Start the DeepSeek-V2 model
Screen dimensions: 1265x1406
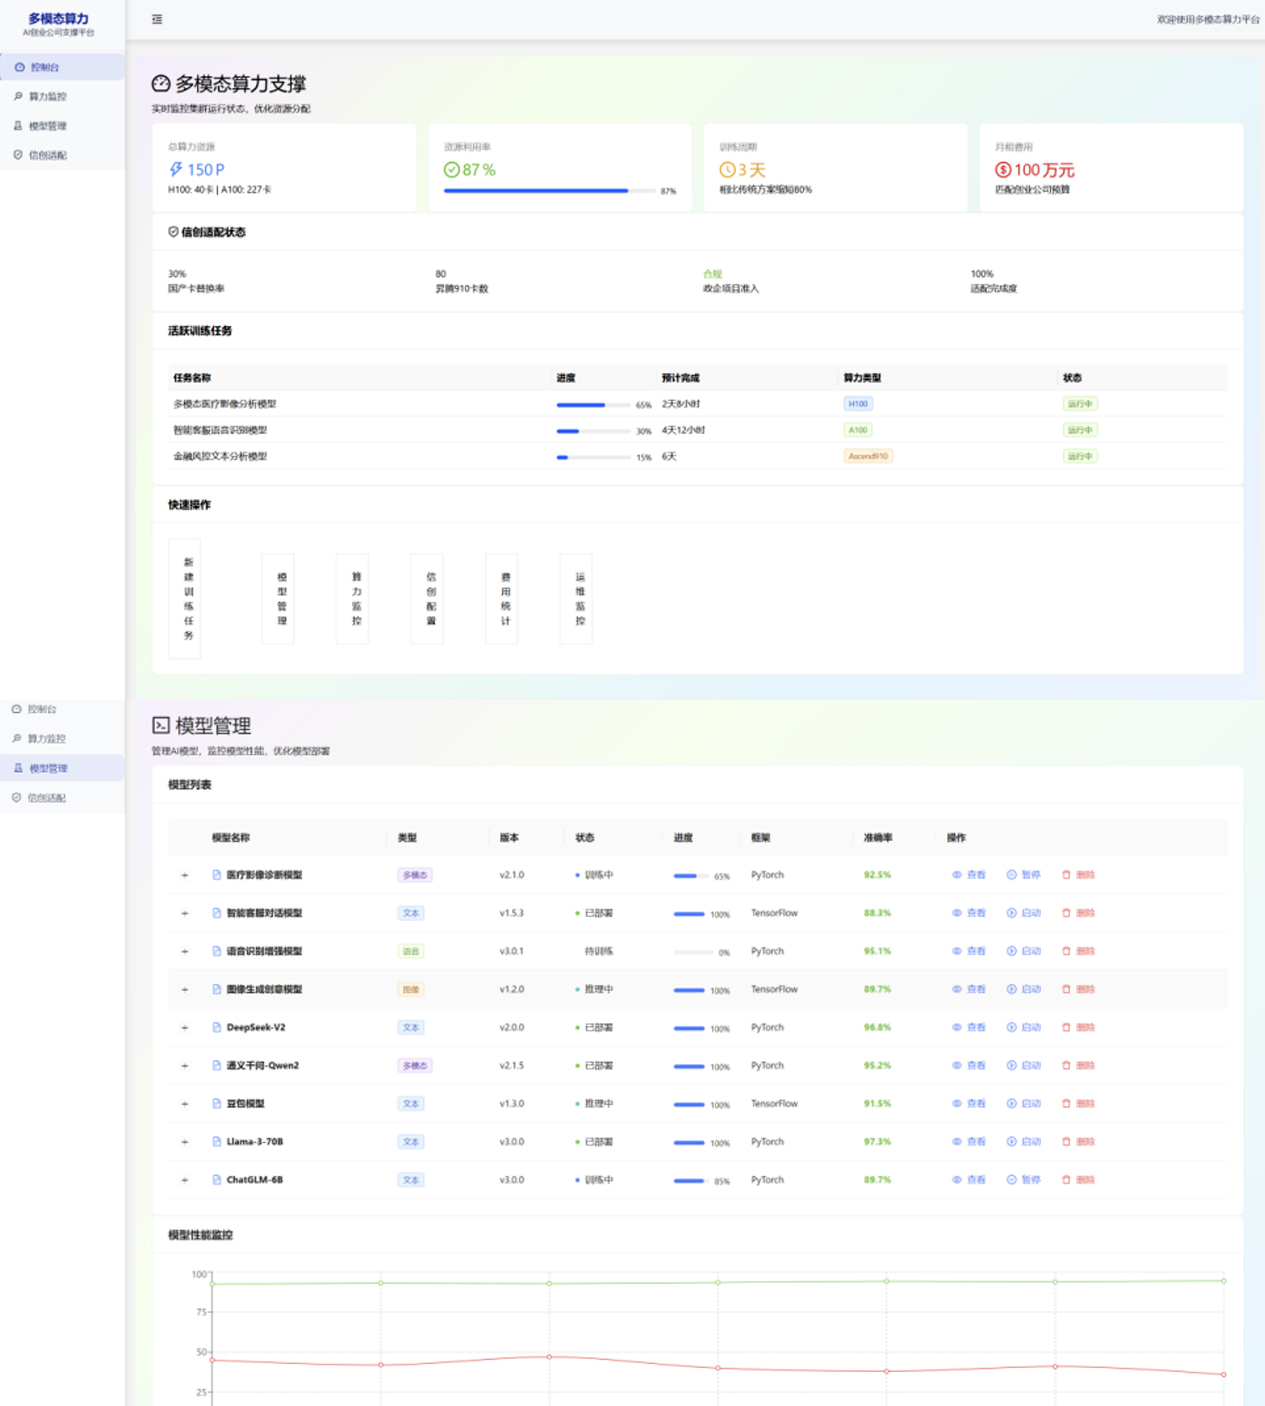click(x=1024, y=1027)
